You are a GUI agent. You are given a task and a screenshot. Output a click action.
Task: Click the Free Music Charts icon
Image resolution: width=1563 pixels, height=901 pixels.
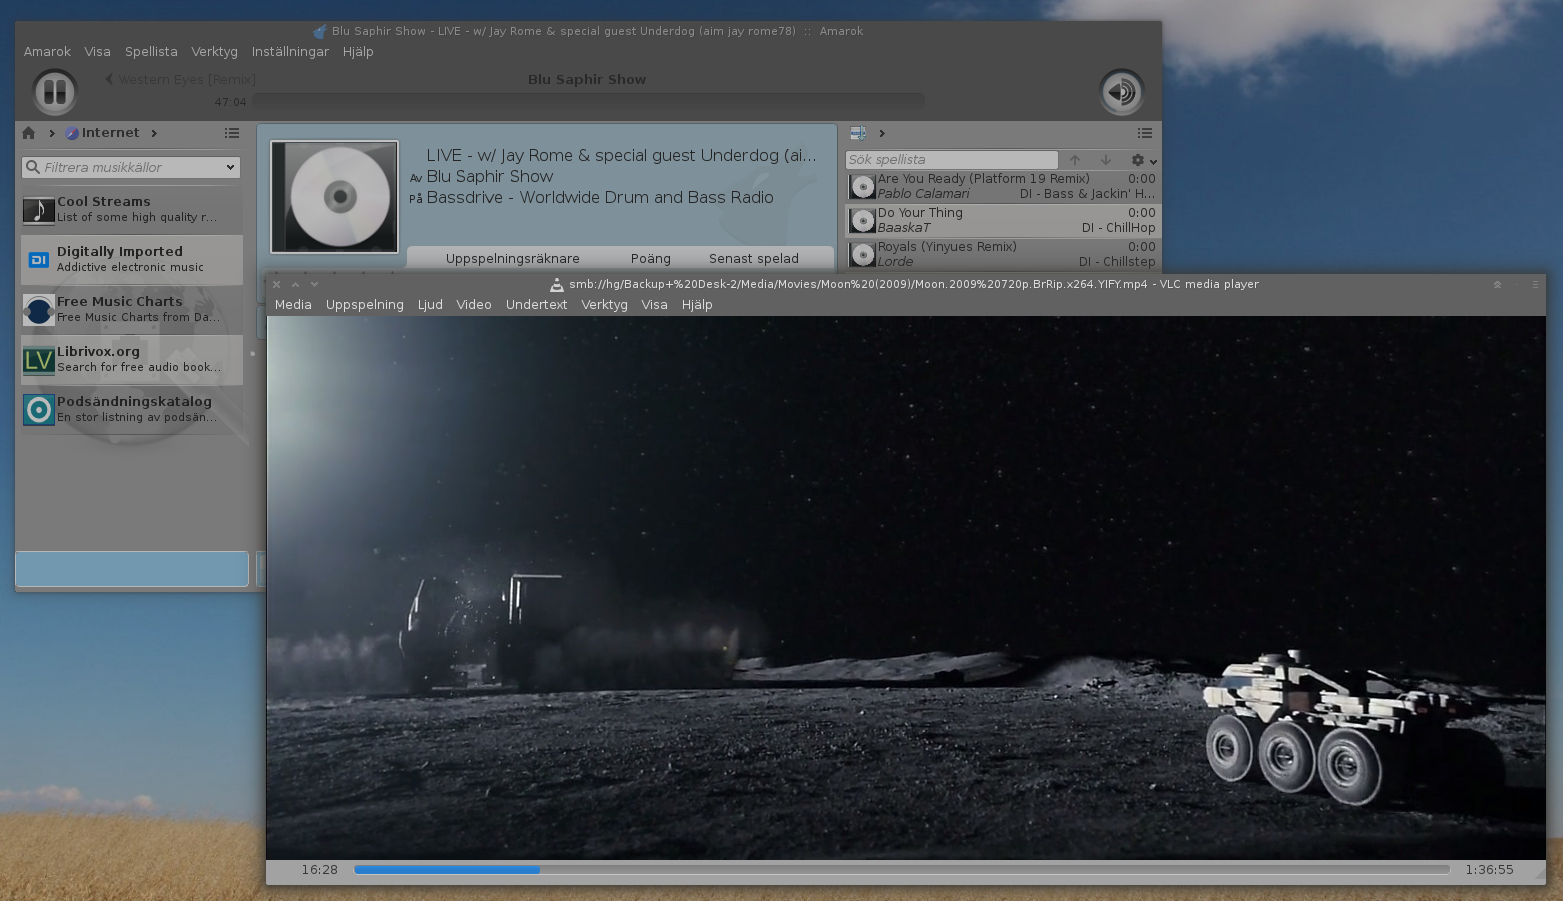point(39,310)
